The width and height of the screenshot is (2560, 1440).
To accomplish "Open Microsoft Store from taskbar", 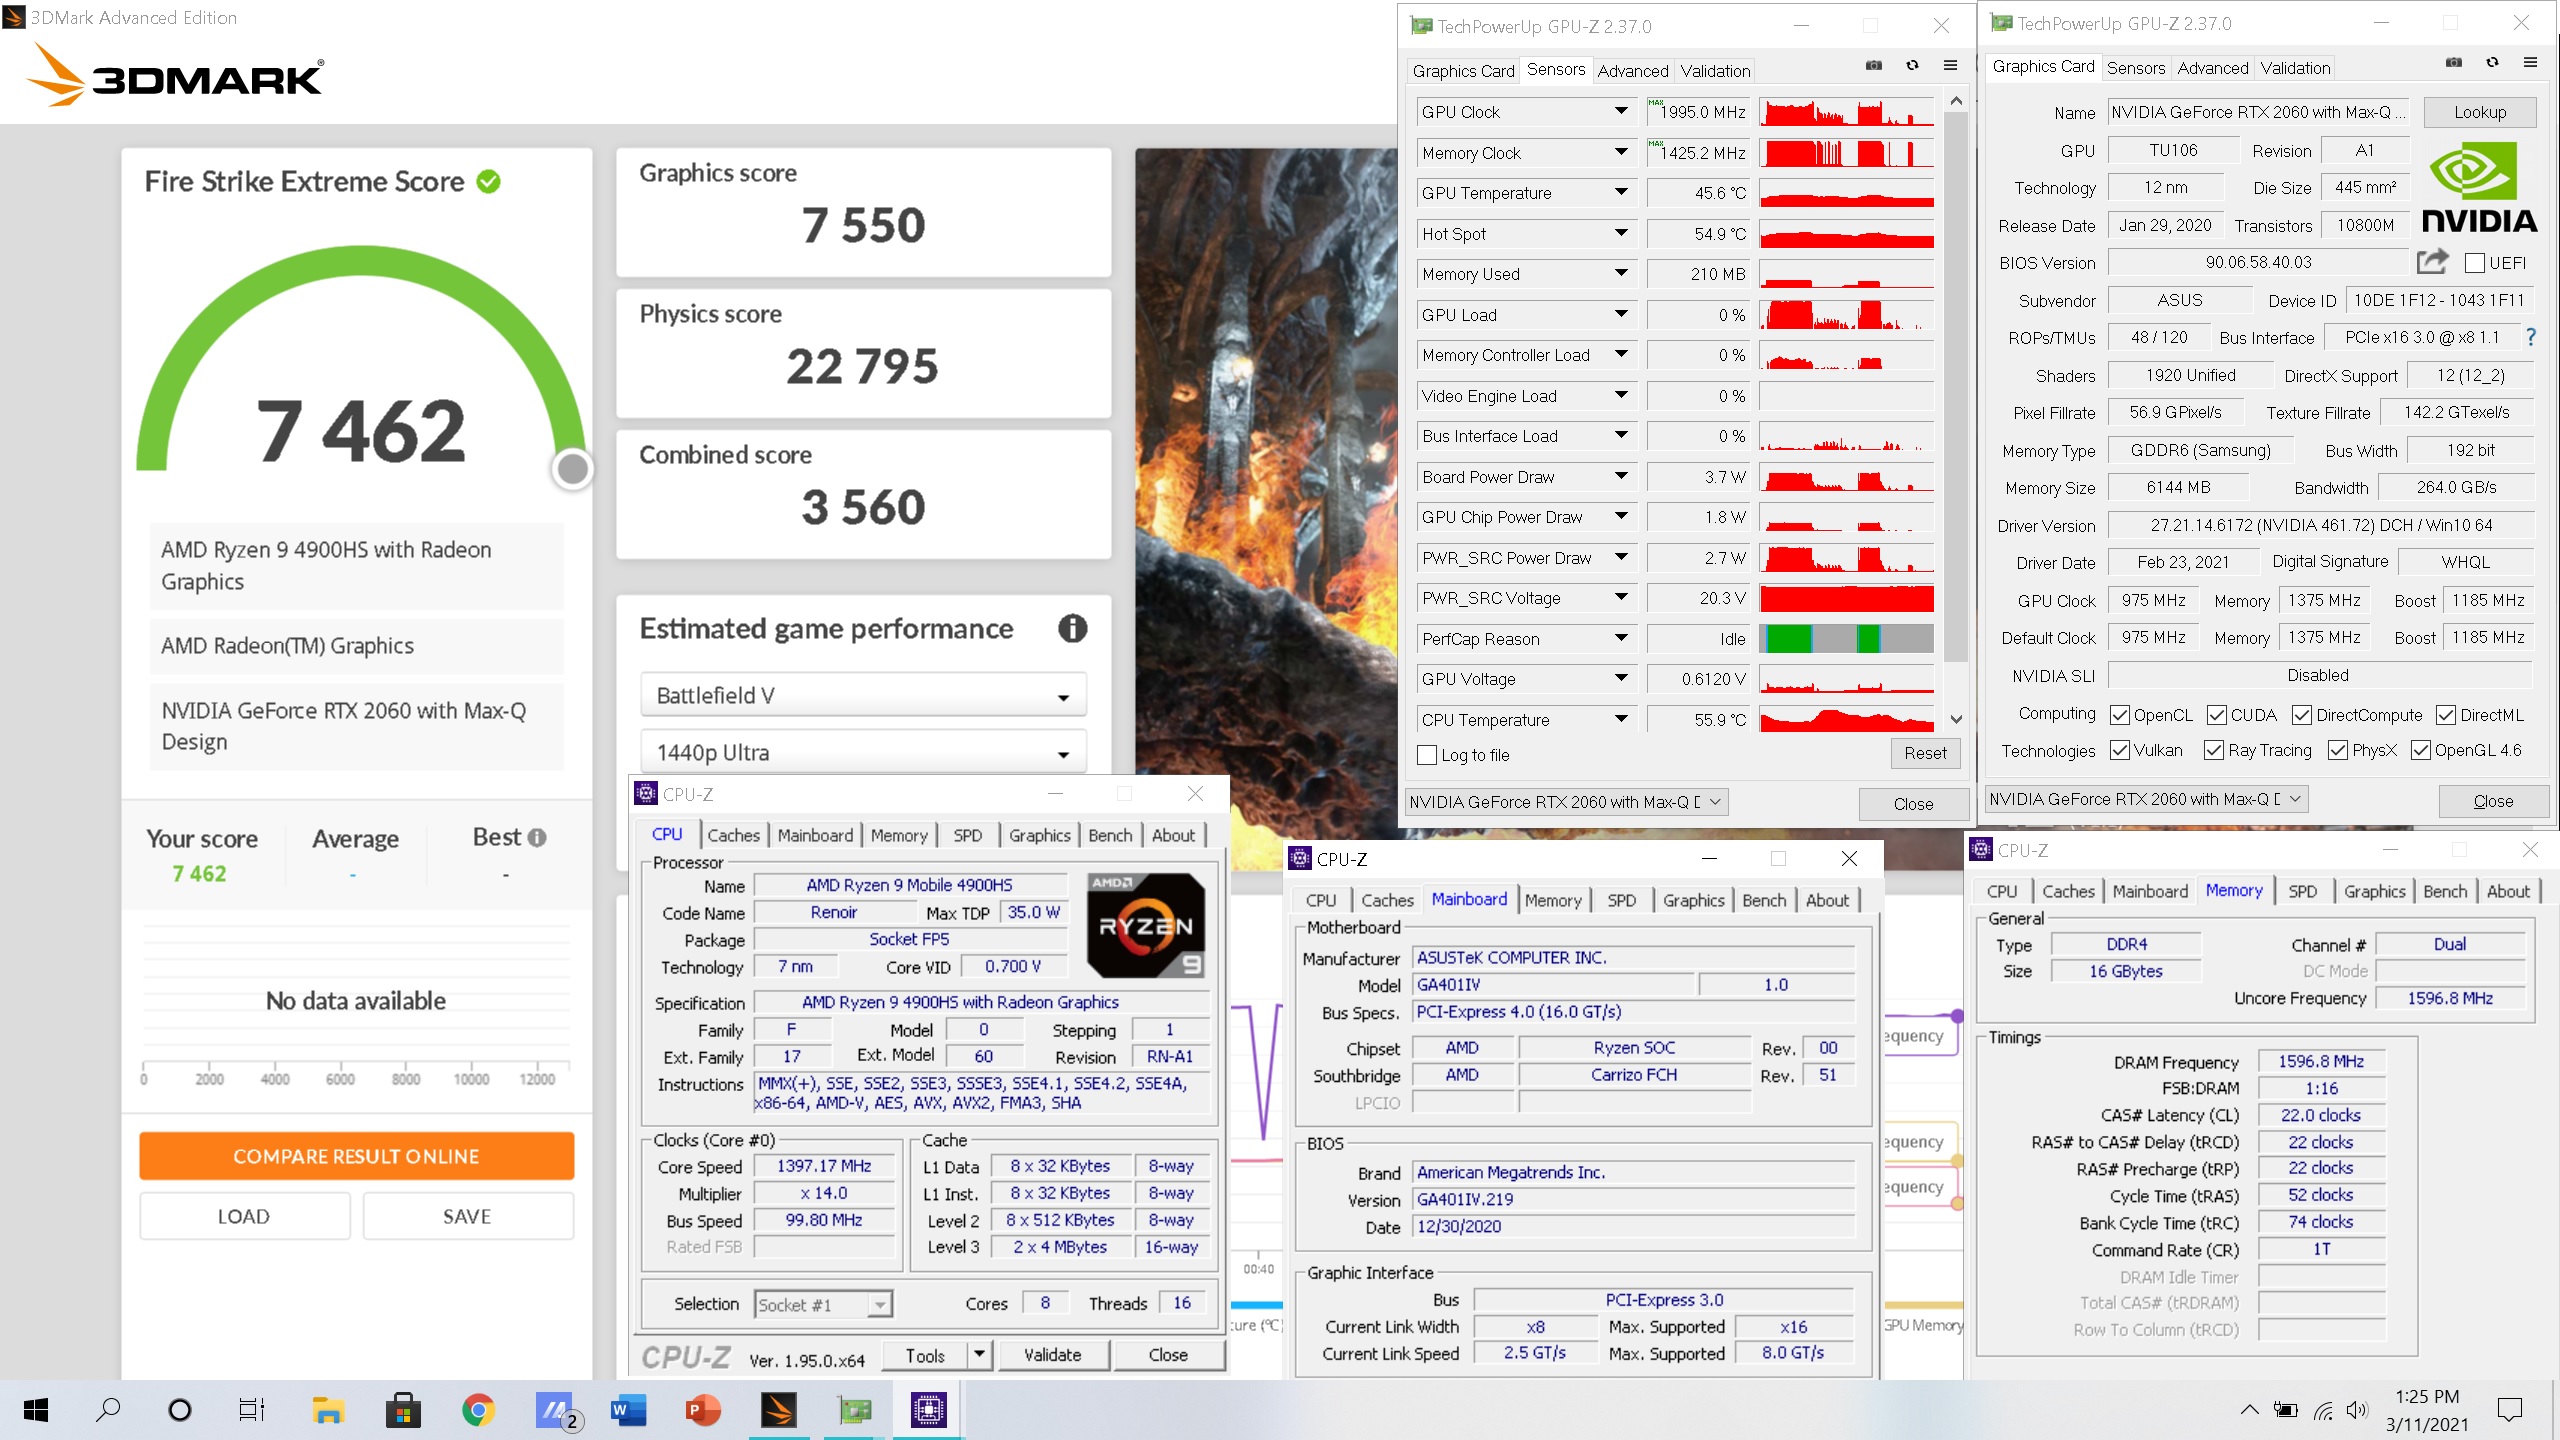I will click(x=403, y=1410).
